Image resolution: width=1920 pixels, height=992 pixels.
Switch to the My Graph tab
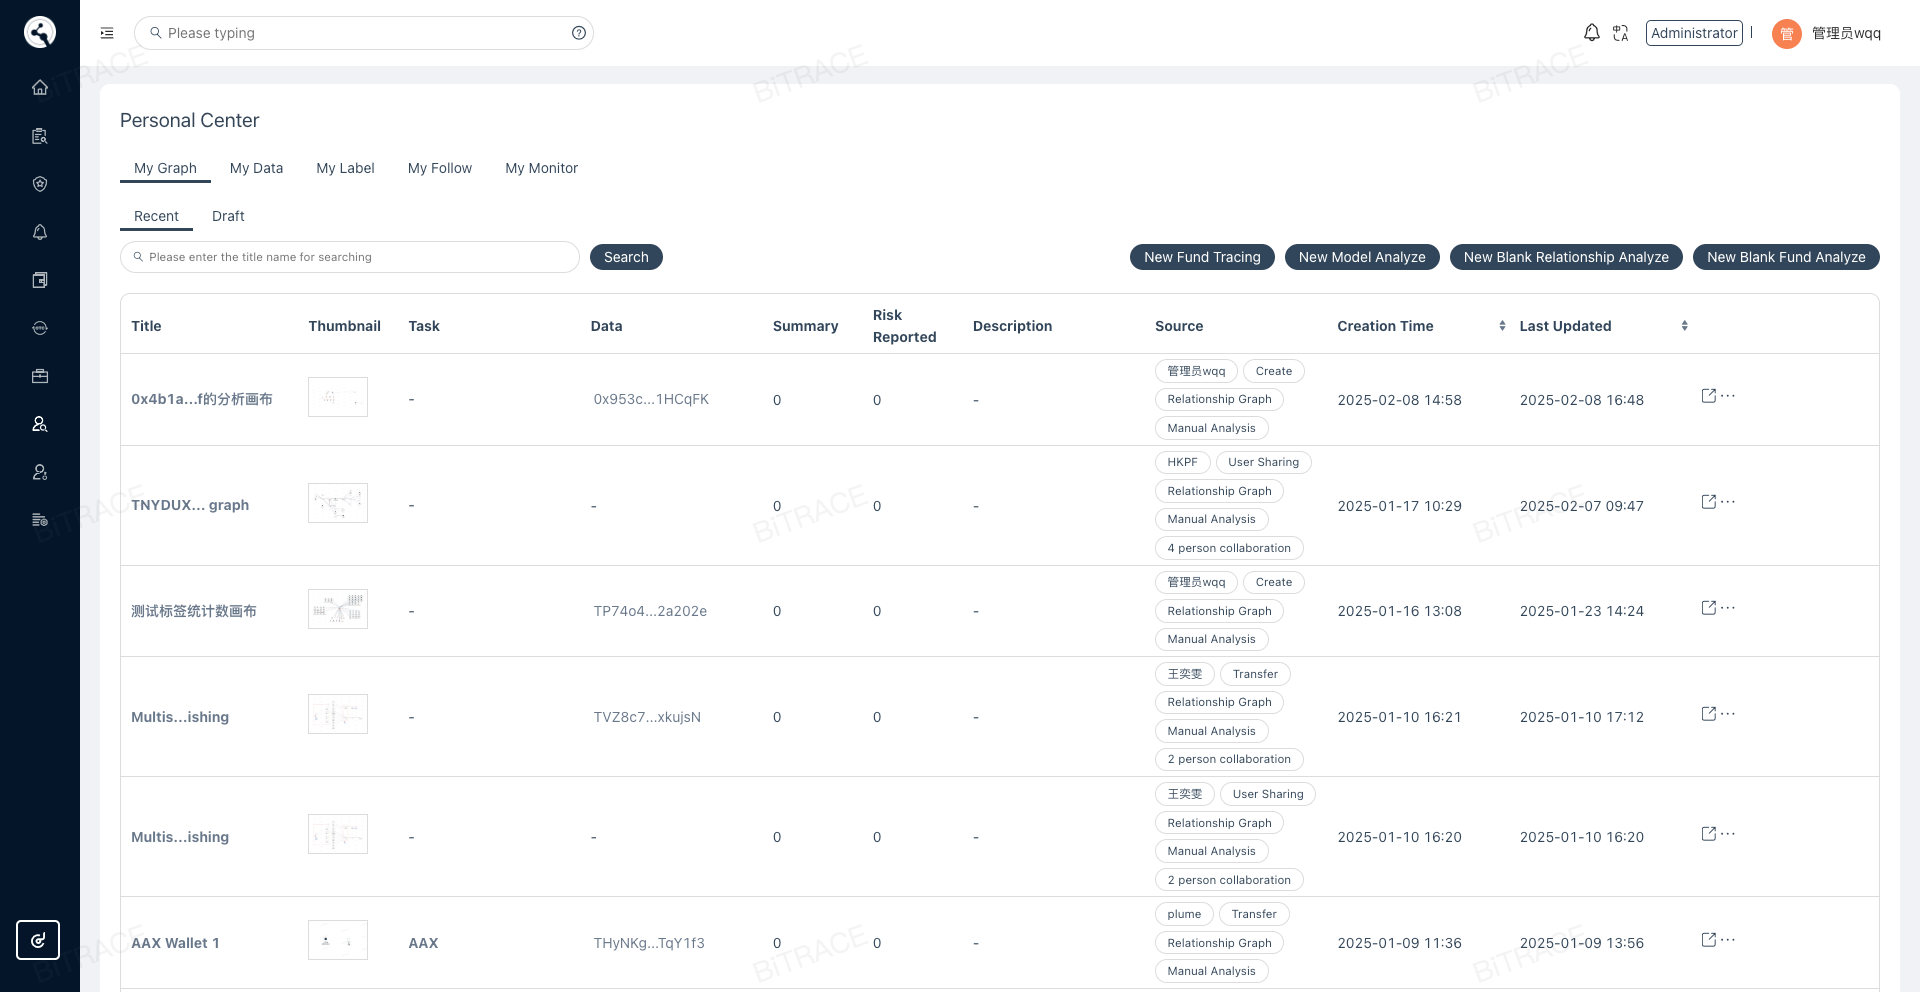coord(165,168)
